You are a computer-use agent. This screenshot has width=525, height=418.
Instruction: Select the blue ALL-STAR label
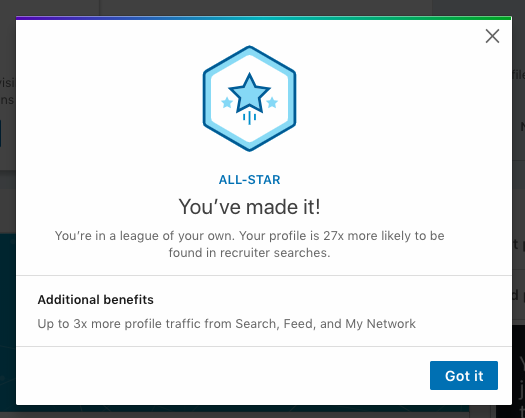[249, 180]
